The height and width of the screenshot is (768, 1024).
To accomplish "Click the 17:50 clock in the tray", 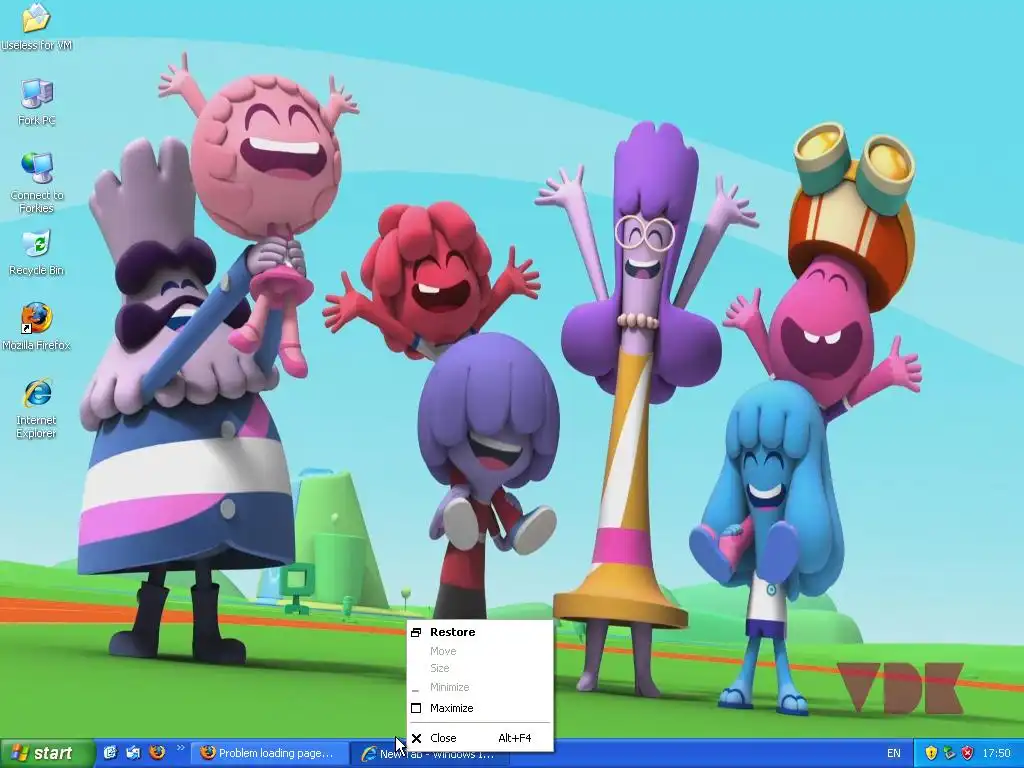I will (996, 753).
